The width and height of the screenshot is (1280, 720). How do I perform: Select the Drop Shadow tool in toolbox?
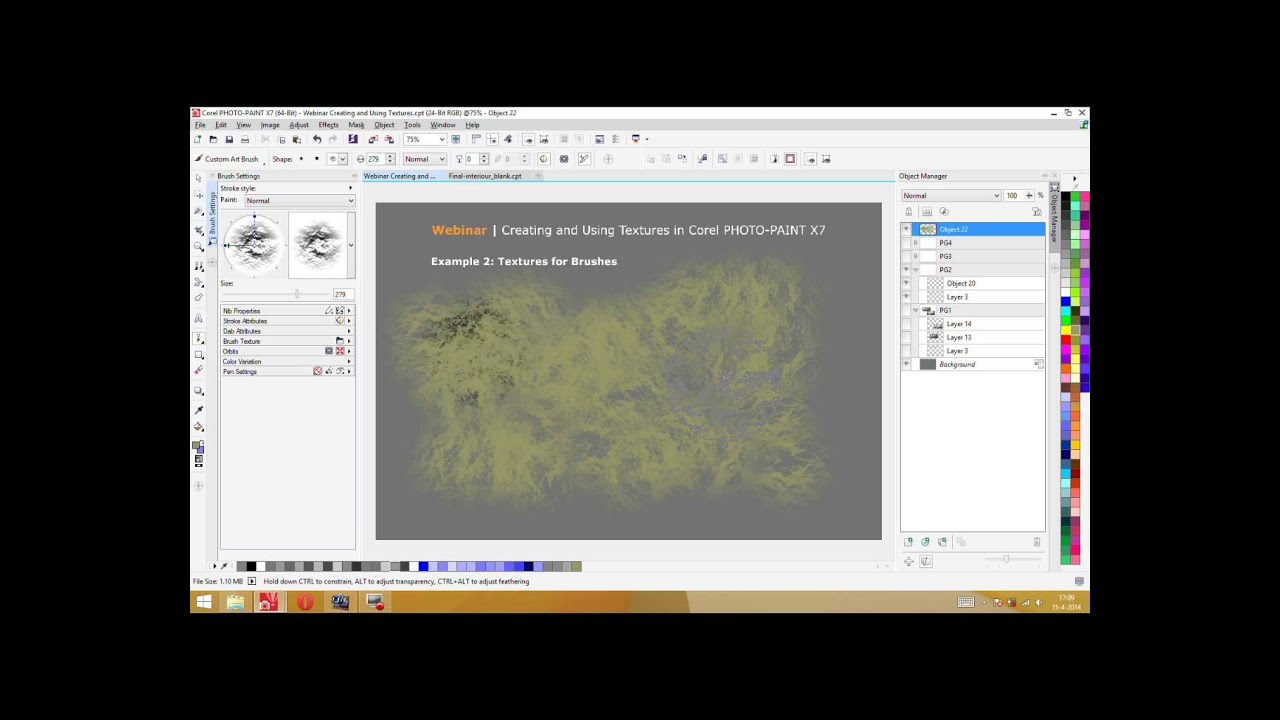point(199,391)
